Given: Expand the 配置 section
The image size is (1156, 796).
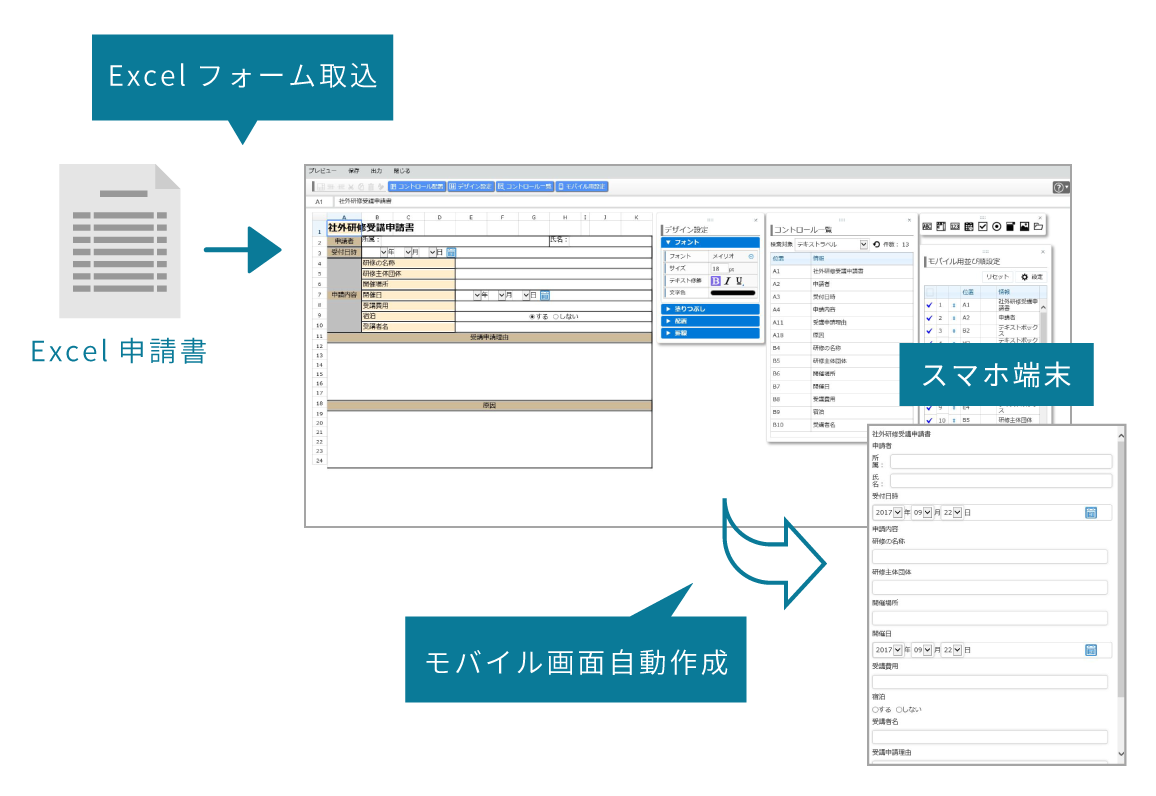Looking at the screenshot, I should 711,321.
